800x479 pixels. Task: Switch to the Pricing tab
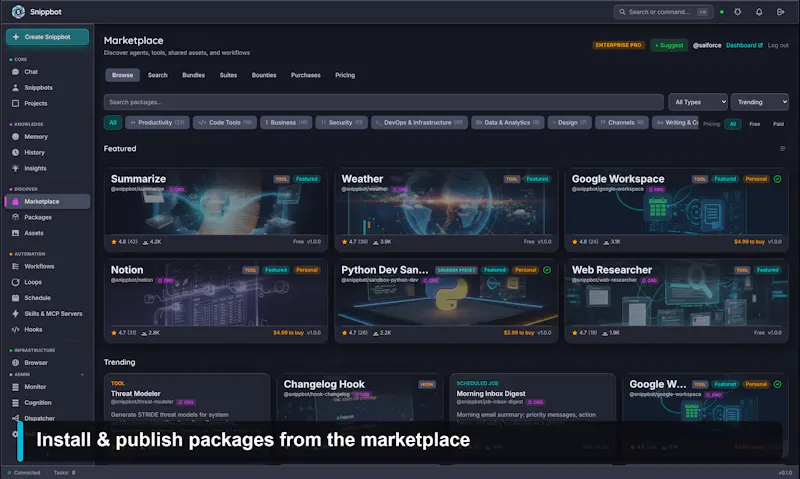(345, 75)
